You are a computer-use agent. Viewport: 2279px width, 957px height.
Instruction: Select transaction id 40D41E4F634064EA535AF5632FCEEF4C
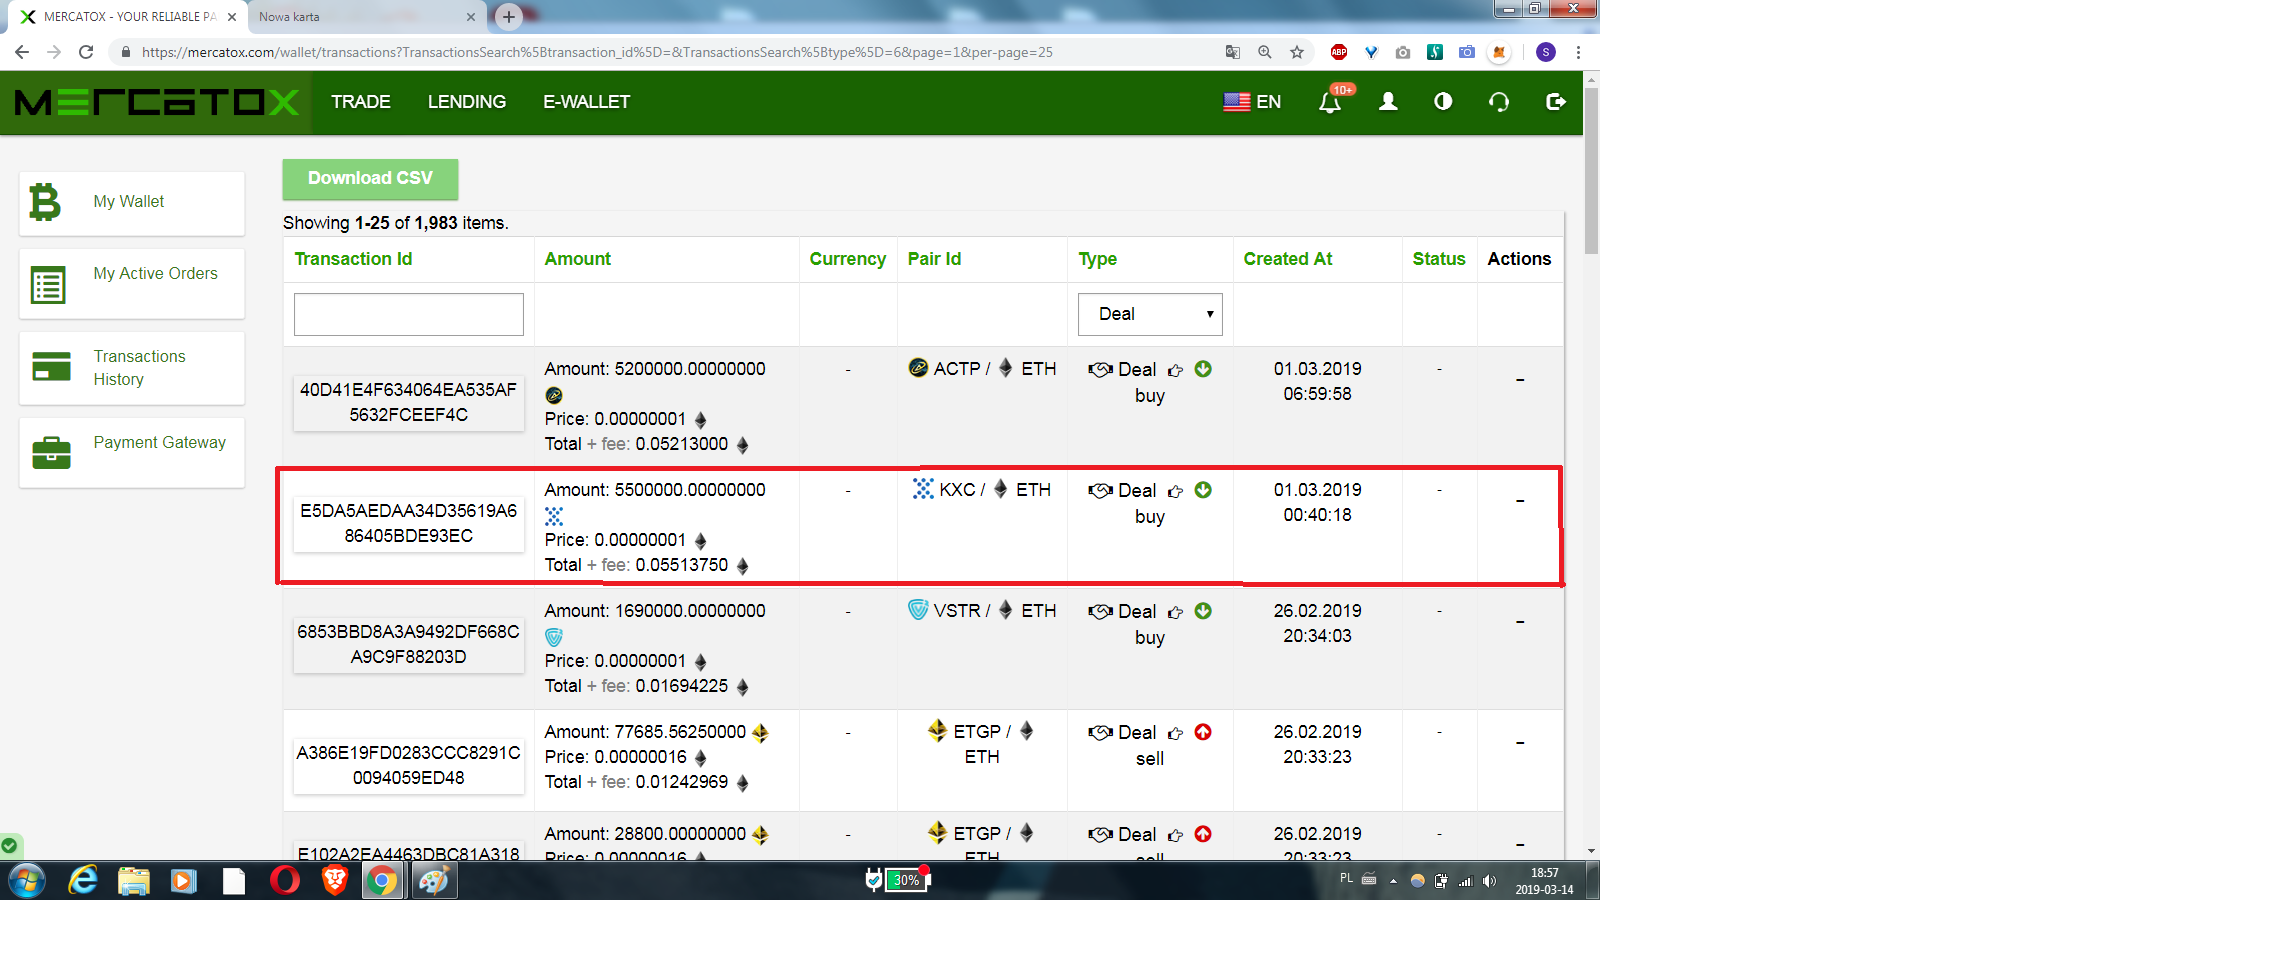(x=409, y=402)
